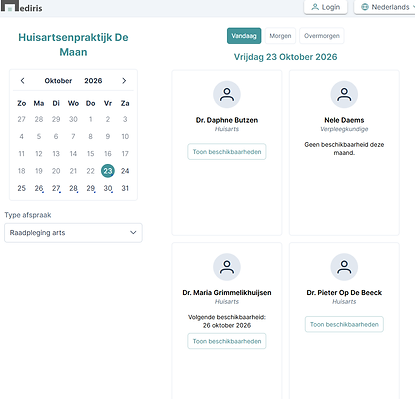Show availability for Dr. Pieter Op De Beeck
This screenshot has height=399, width=415.
pos(344,324)
